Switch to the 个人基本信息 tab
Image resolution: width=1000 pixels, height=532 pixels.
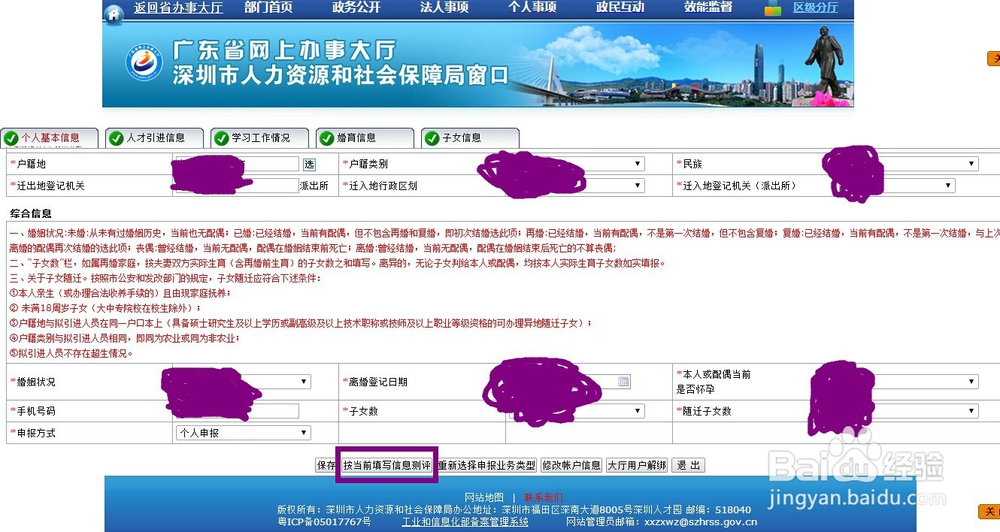point(50,138)
